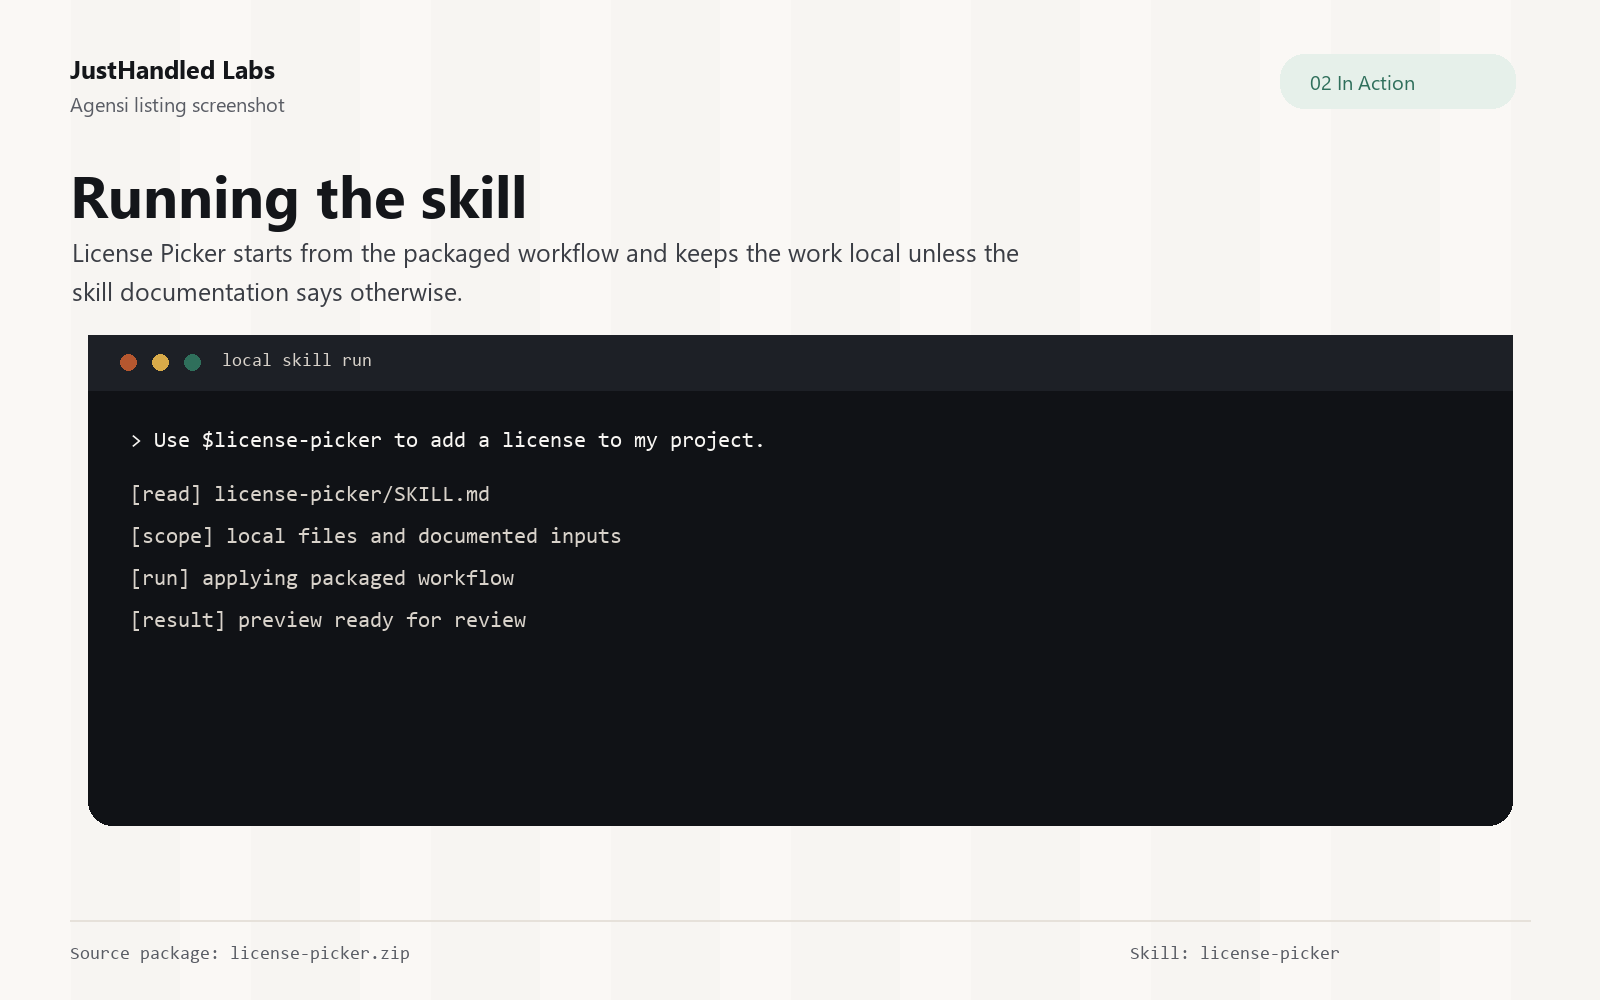Click the prompt arrow before 'Use $license-picker'
The image size is (1600, 1000).
[x=136, y=441]
